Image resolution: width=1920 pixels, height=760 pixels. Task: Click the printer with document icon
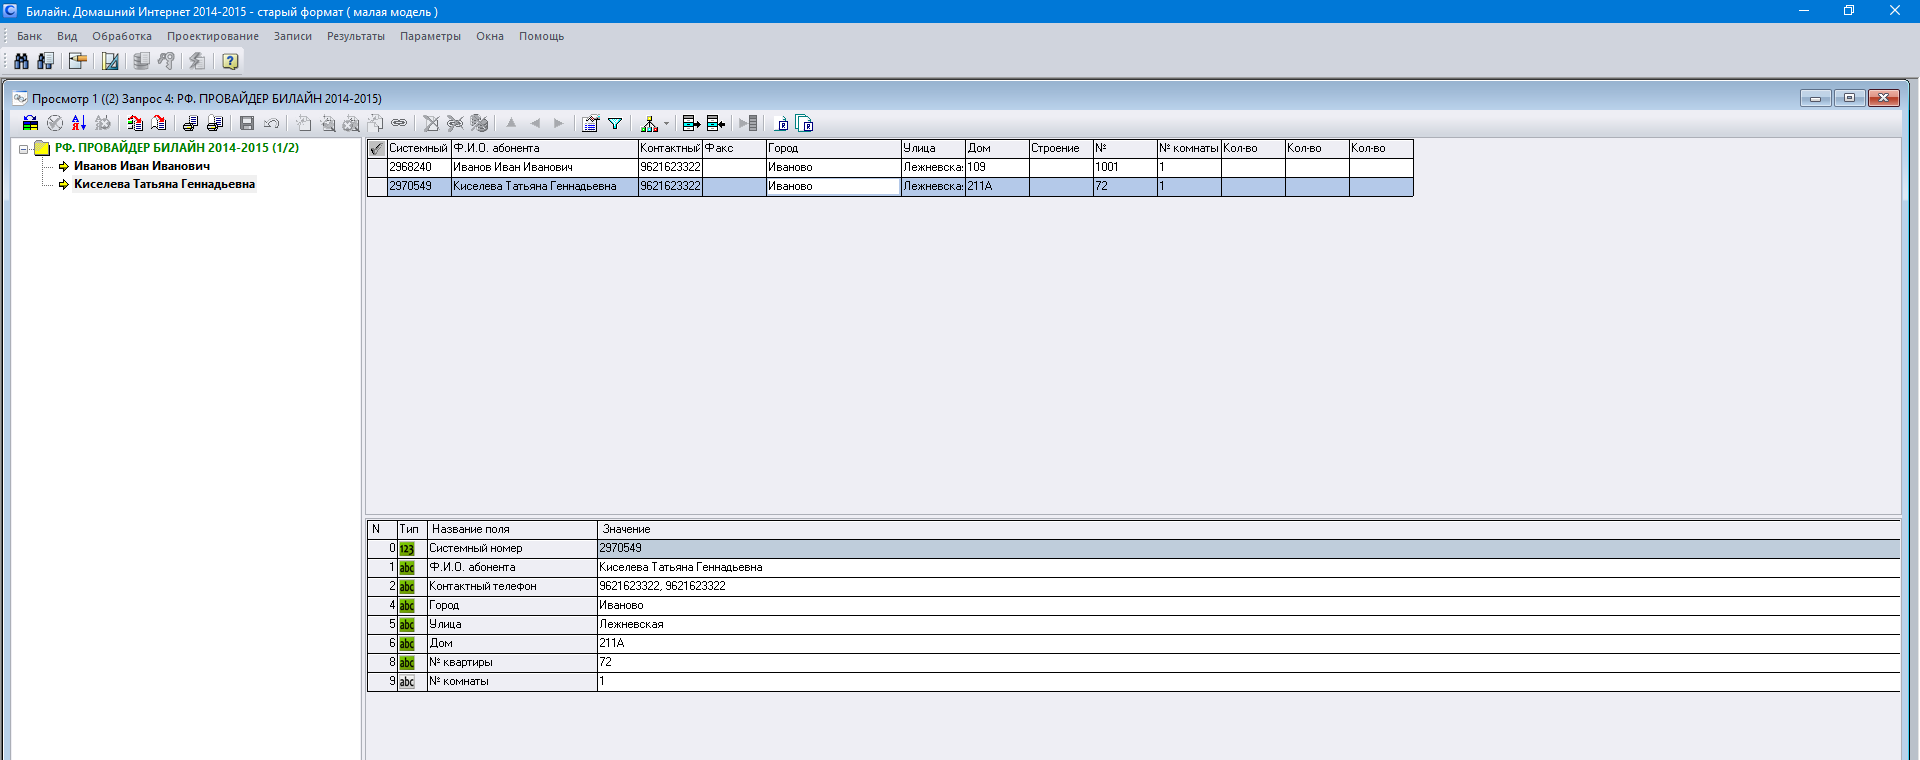tap(190, 123)
